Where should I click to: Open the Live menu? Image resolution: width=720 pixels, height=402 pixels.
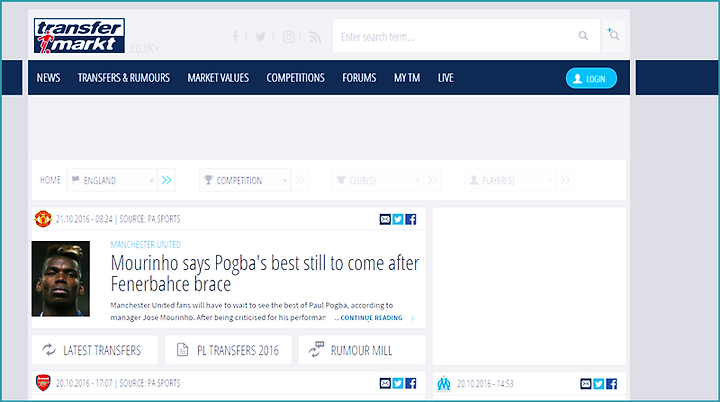(445, 78)
